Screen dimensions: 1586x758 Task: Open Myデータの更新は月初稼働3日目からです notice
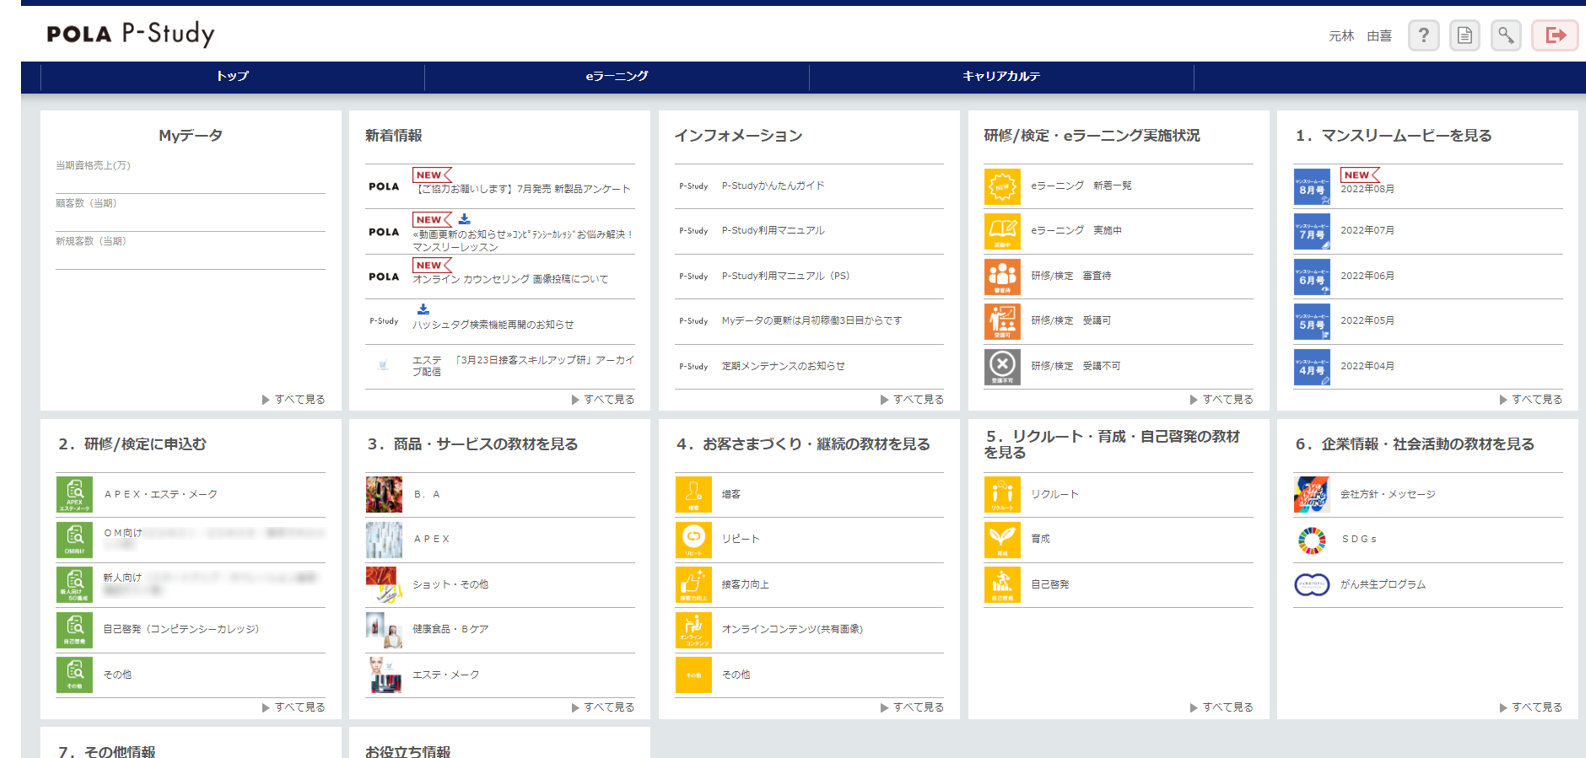tap(812, 321)
